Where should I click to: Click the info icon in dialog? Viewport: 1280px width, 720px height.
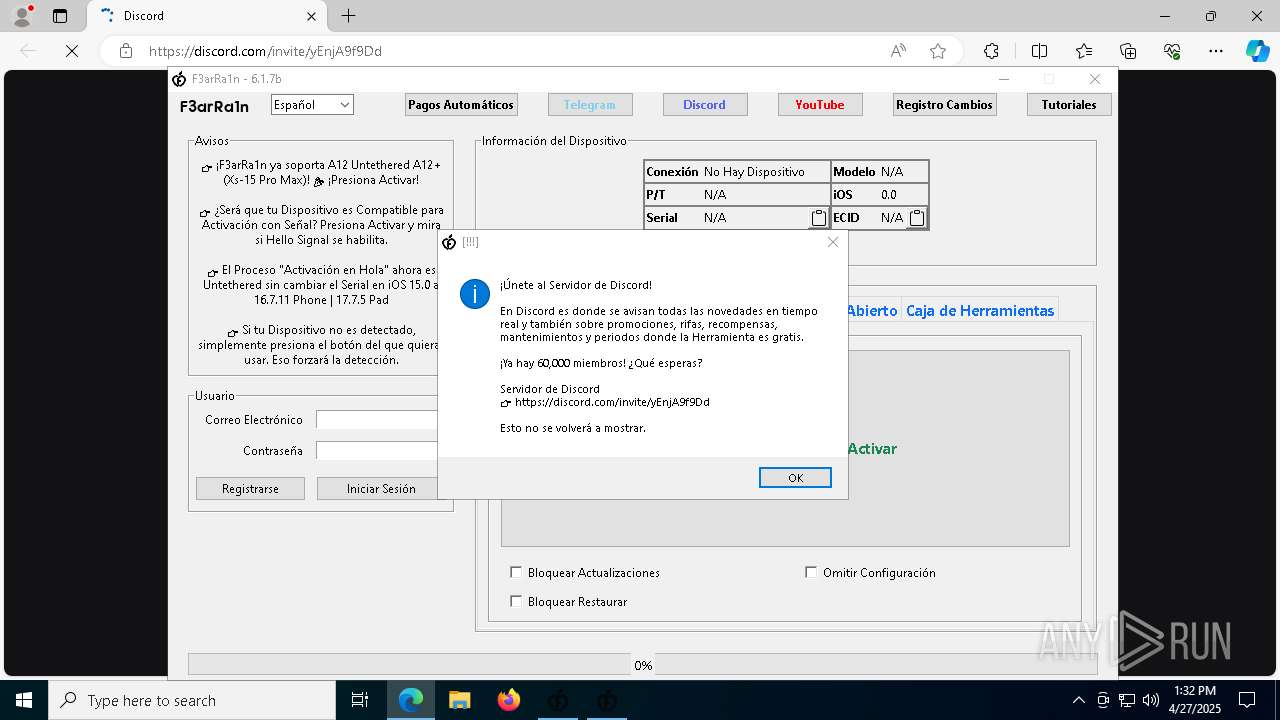click(x=474, y=294)
